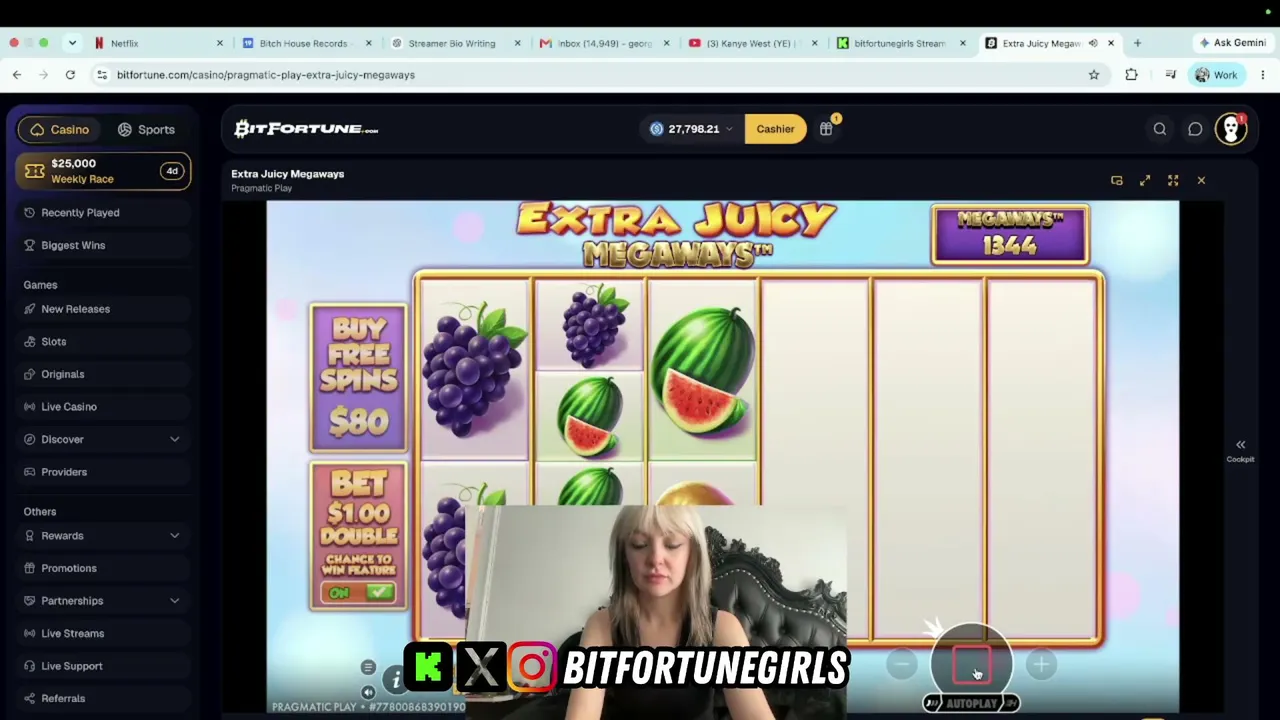
Task: Open the tab search dropdown
Action: tap(72, 43)
